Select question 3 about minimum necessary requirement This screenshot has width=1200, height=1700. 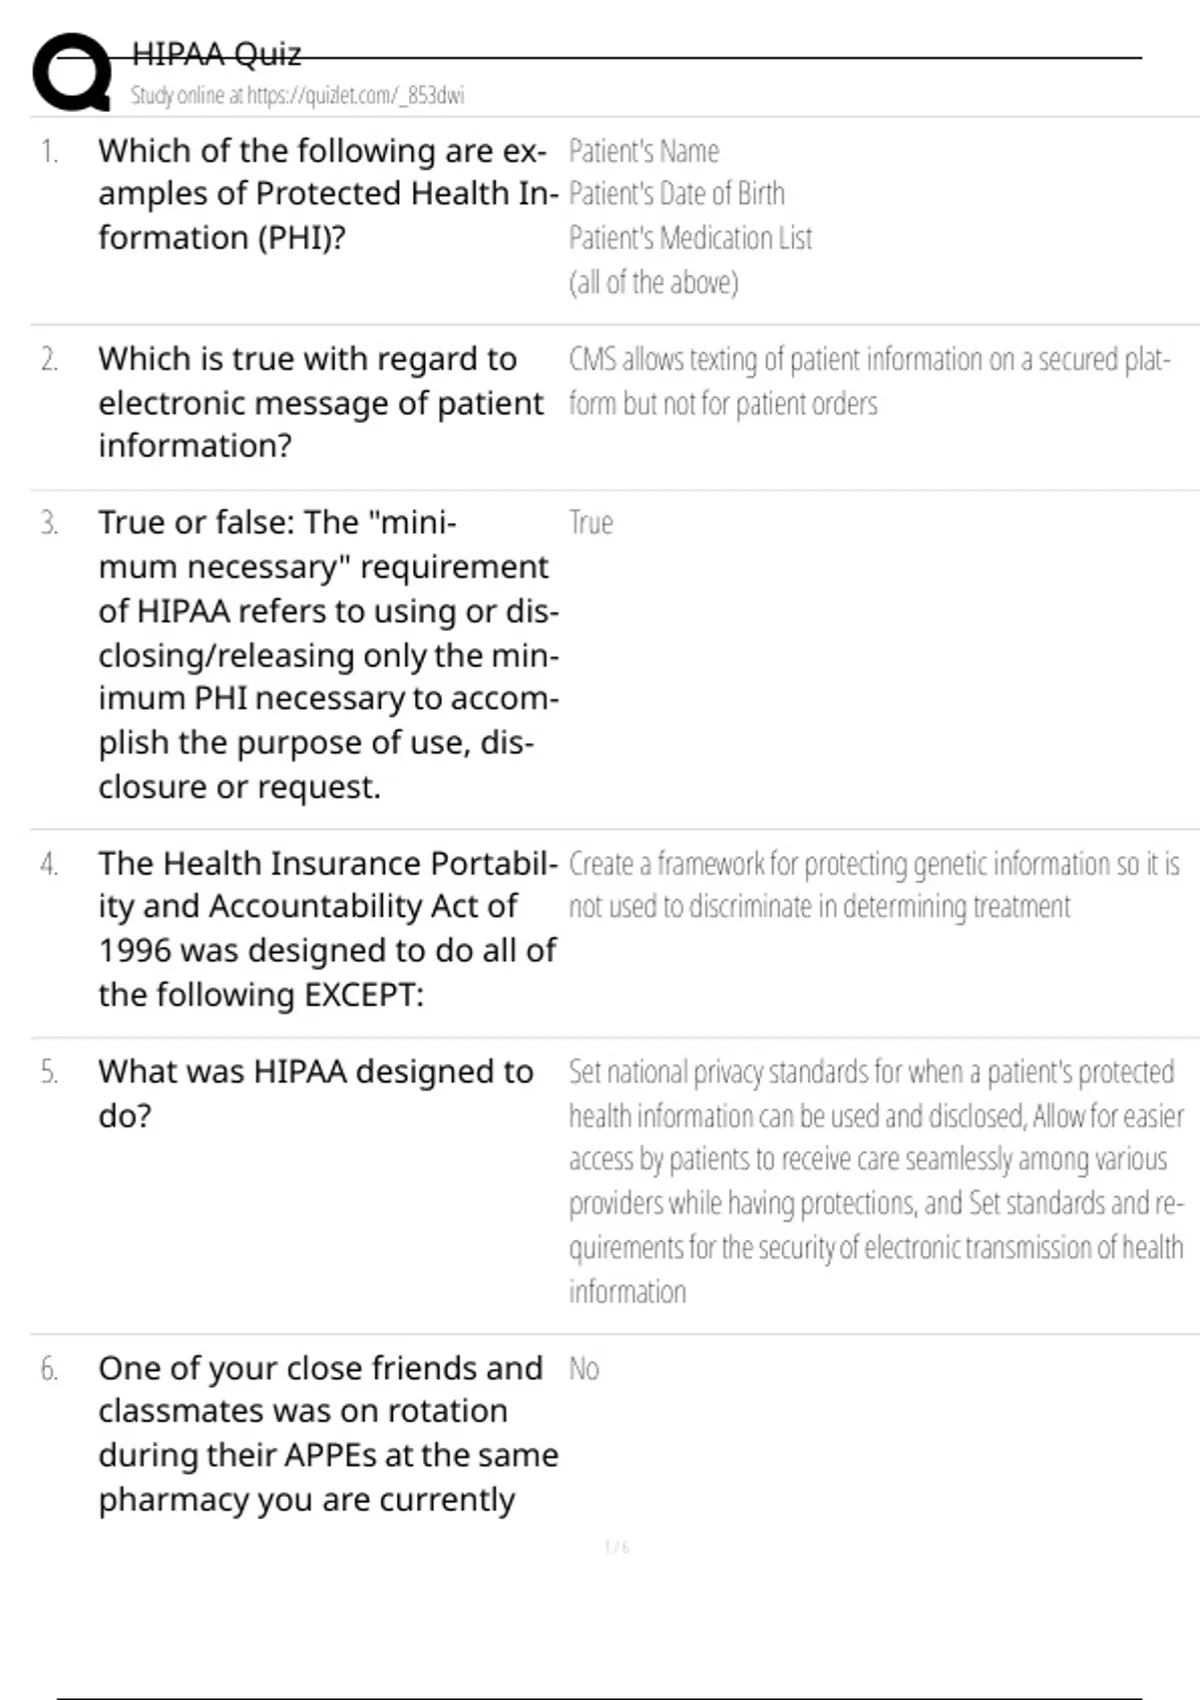point(326,654)
